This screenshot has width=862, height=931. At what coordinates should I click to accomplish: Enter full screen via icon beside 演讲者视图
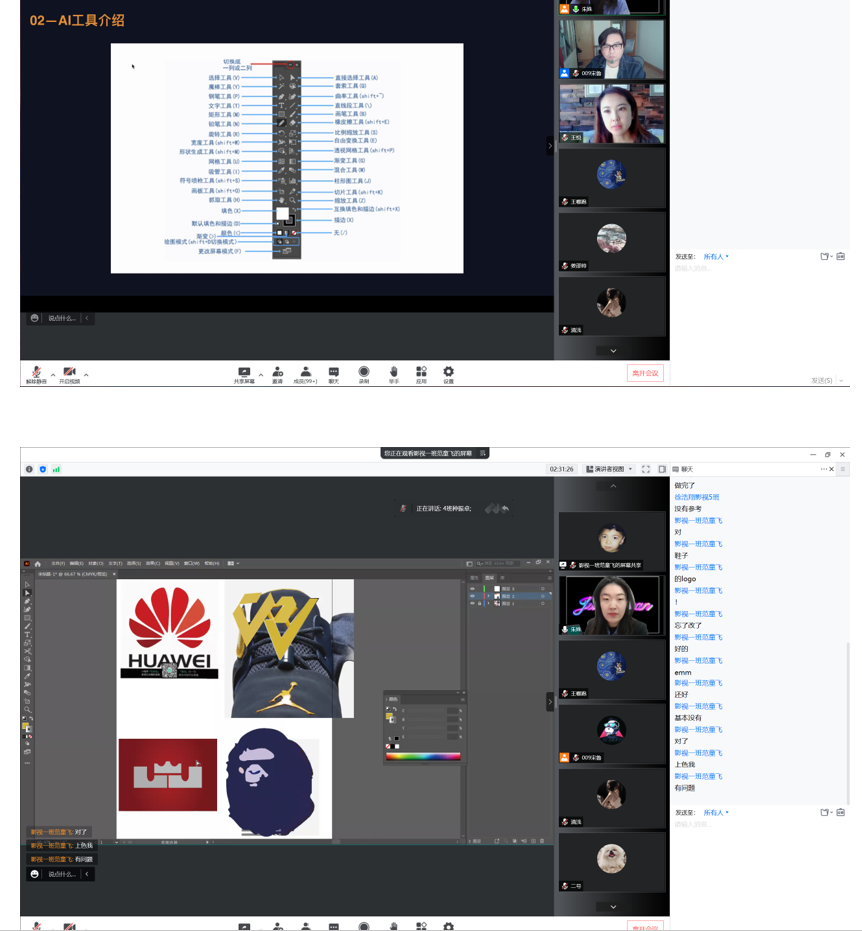coord(646,469)
